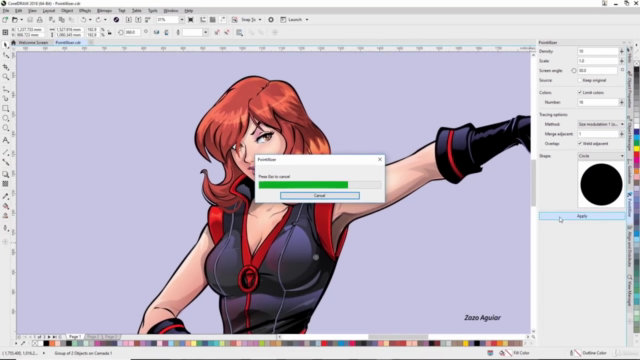Switch to the Welcome Screen tab

(x=33, y=42)
